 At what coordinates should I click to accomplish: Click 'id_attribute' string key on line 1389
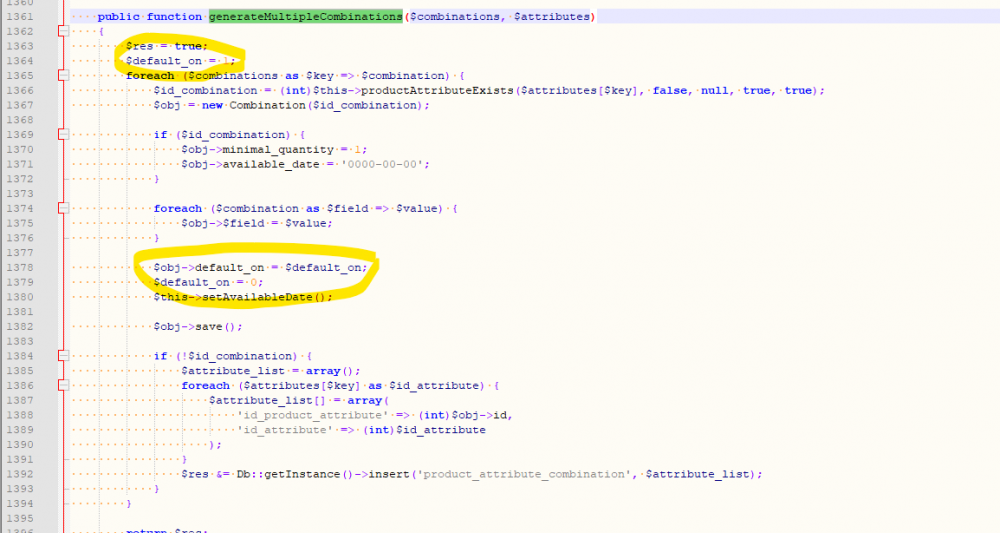coord(284,430)
